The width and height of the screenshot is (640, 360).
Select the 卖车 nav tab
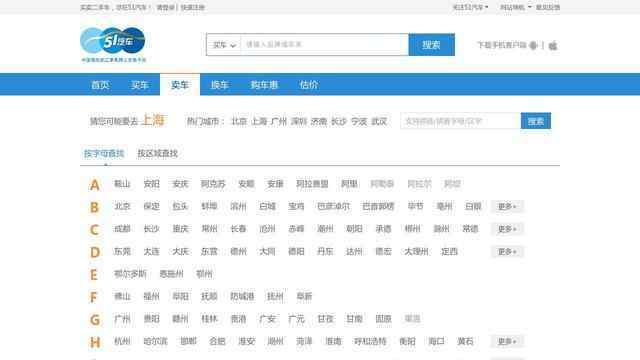pos(180,85)
